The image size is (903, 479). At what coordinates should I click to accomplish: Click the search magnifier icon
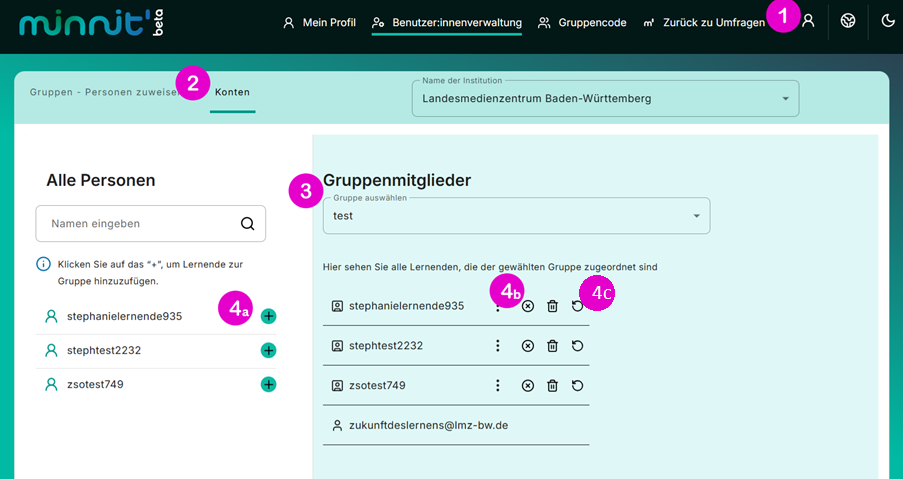point(248,223)
